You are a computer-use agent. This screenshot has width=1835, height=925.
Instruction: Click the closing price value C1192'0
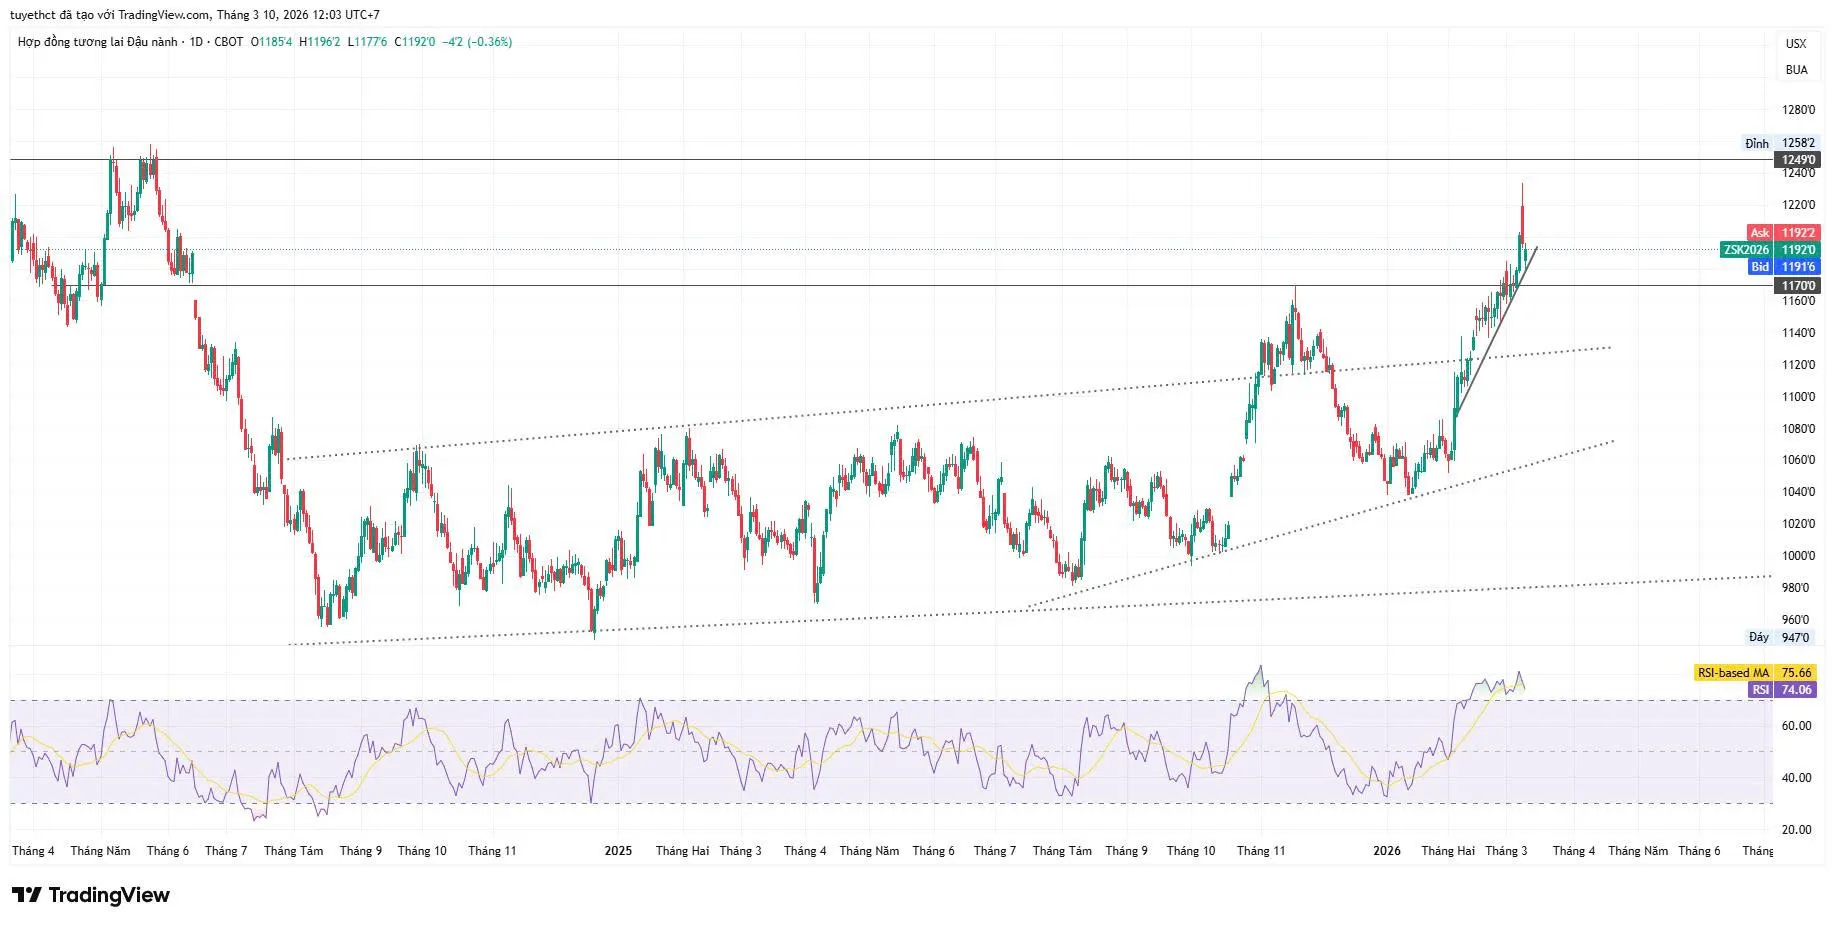pyautogui.click(x=415, y=42)
